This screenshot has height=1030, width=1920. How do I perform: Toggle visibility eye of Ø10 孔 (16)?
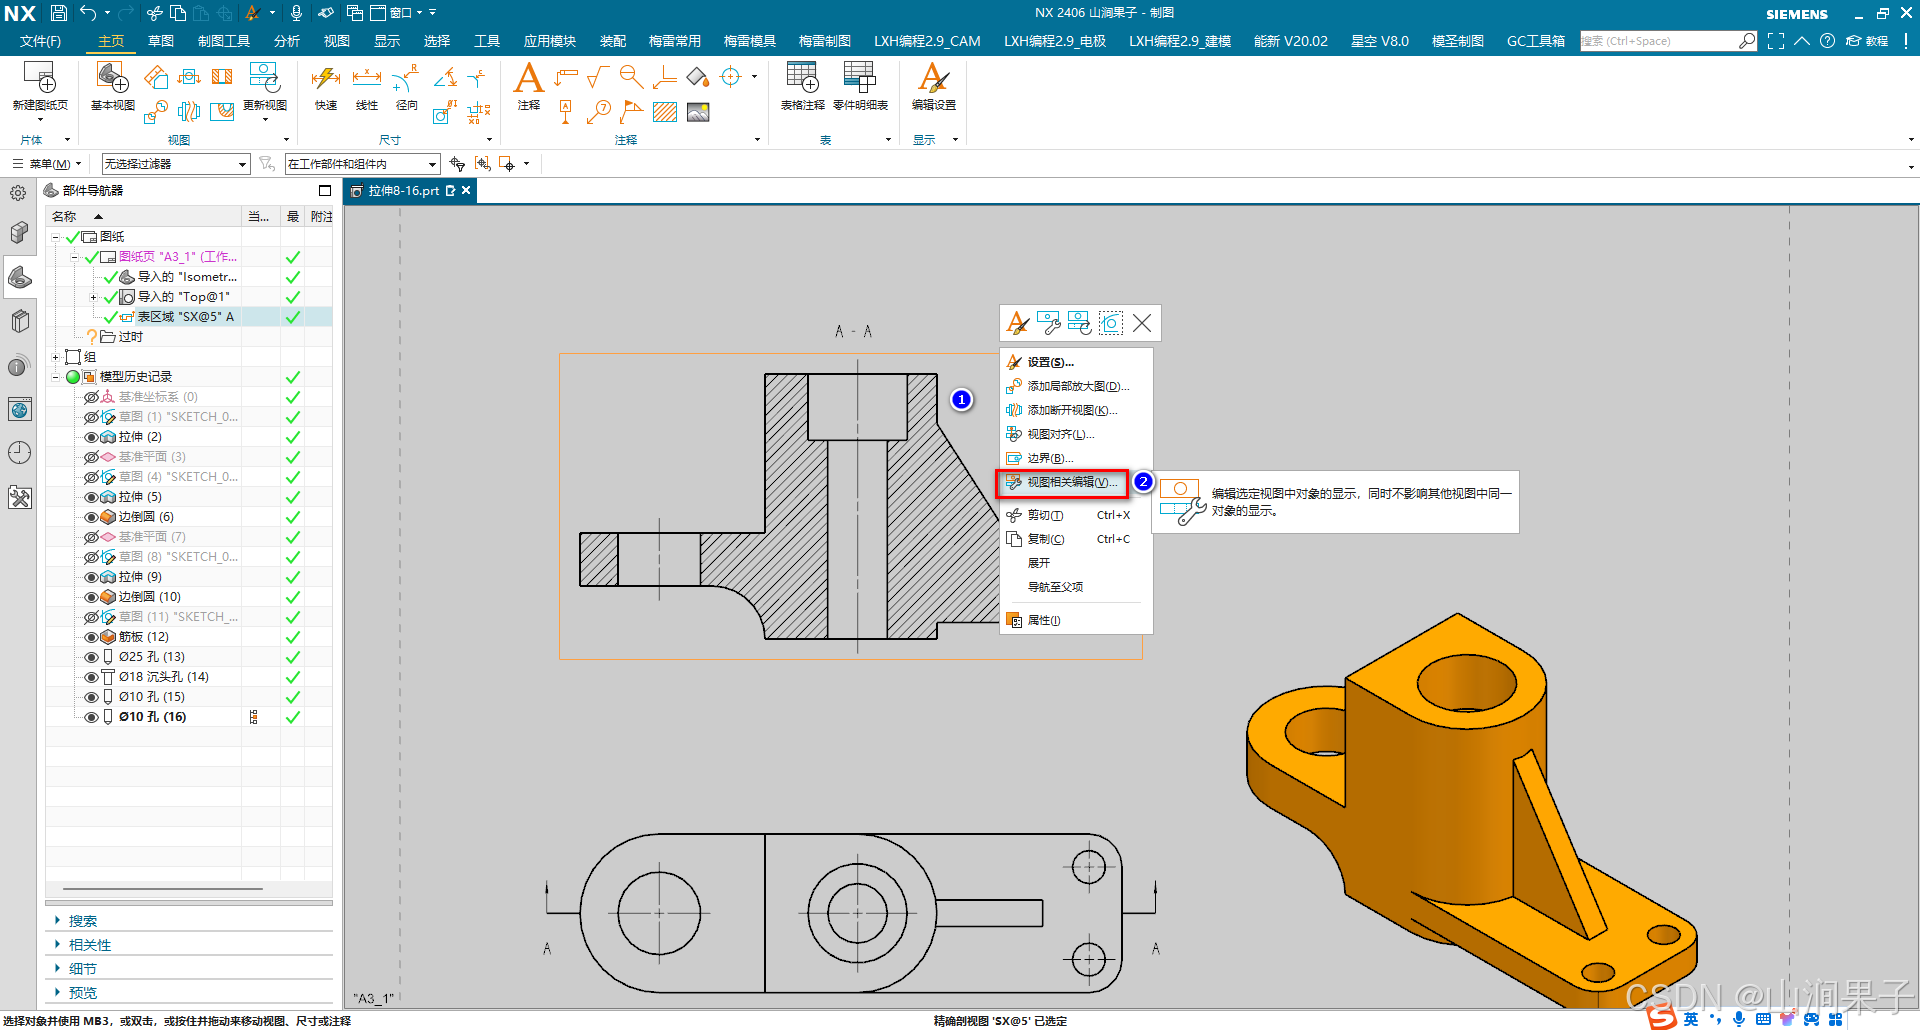point(91,717)
